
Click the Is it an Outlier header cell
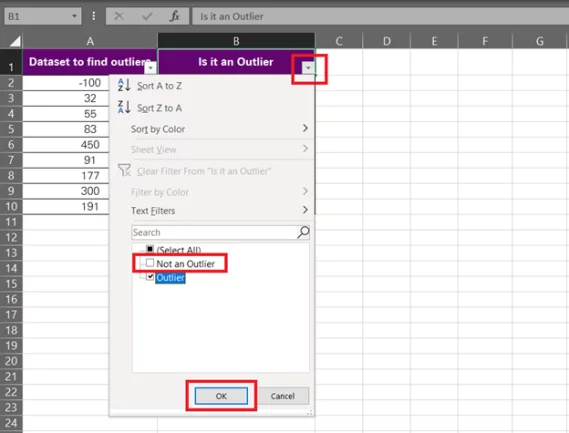coord(236,62)
